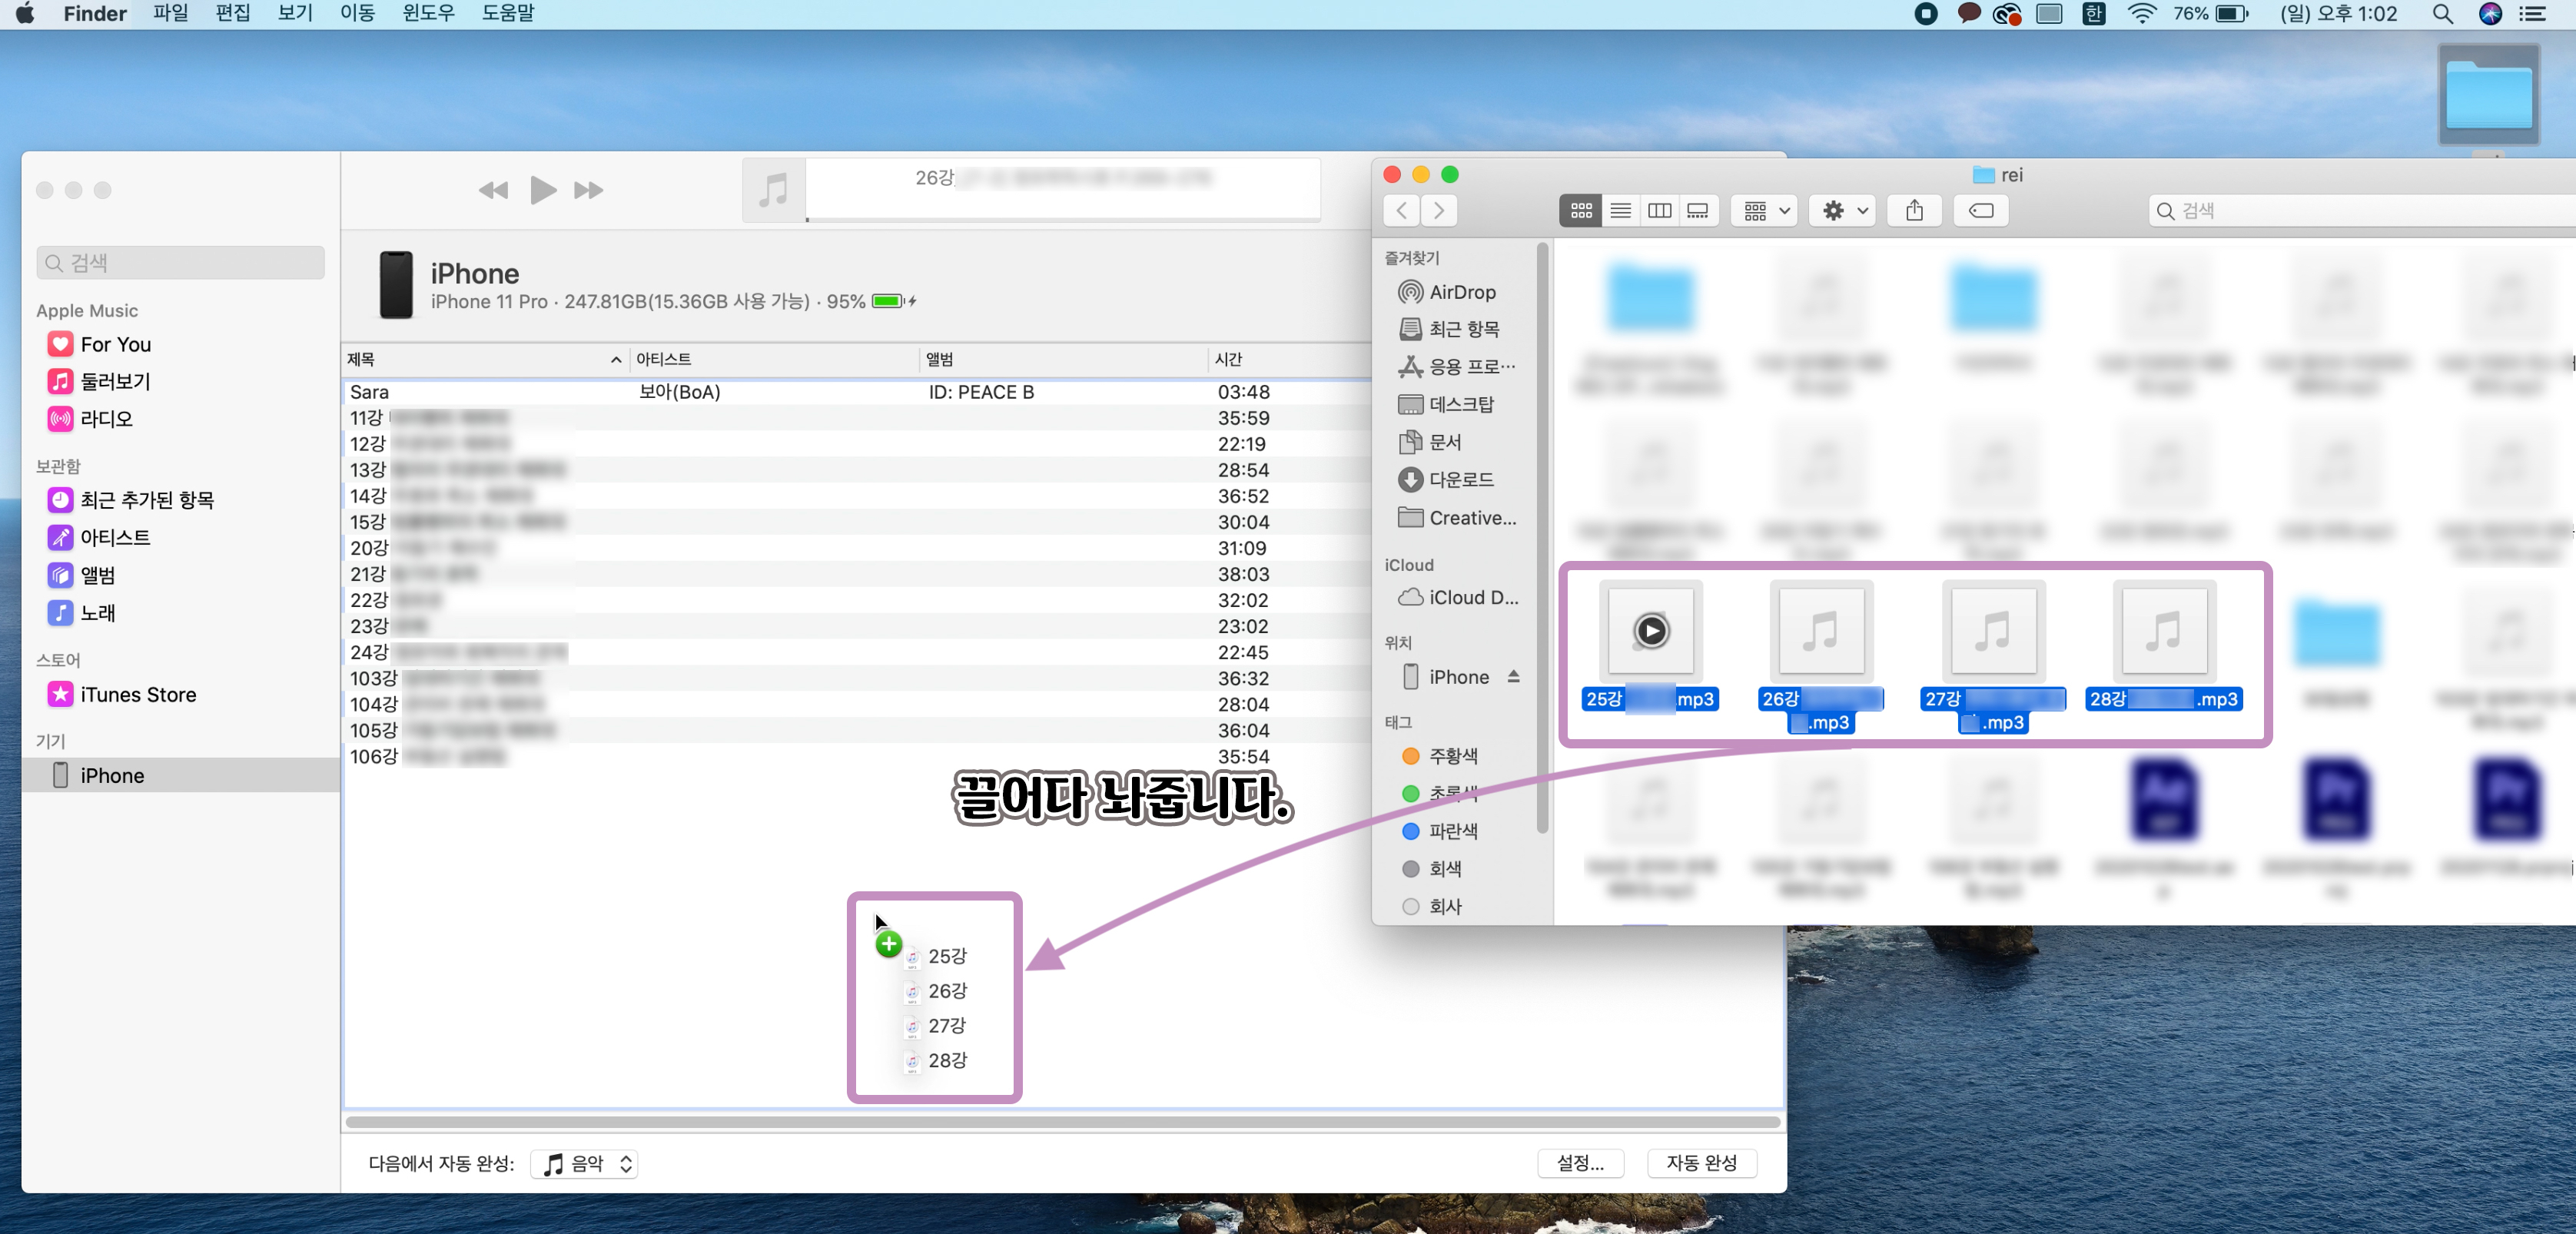Open the autofill source 음악 dropdown

pyautogui.click(x=587, y=1163)
